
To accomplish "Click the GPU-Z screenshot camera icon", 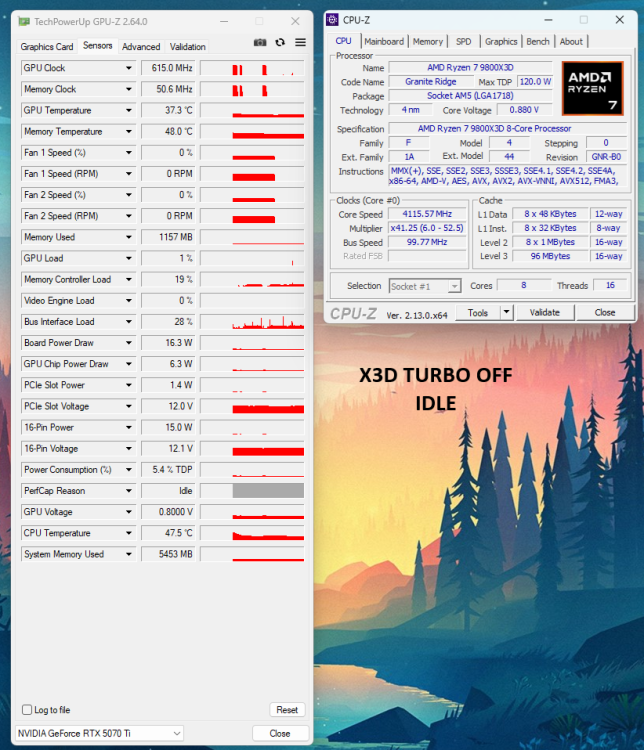I will [260, 42].
